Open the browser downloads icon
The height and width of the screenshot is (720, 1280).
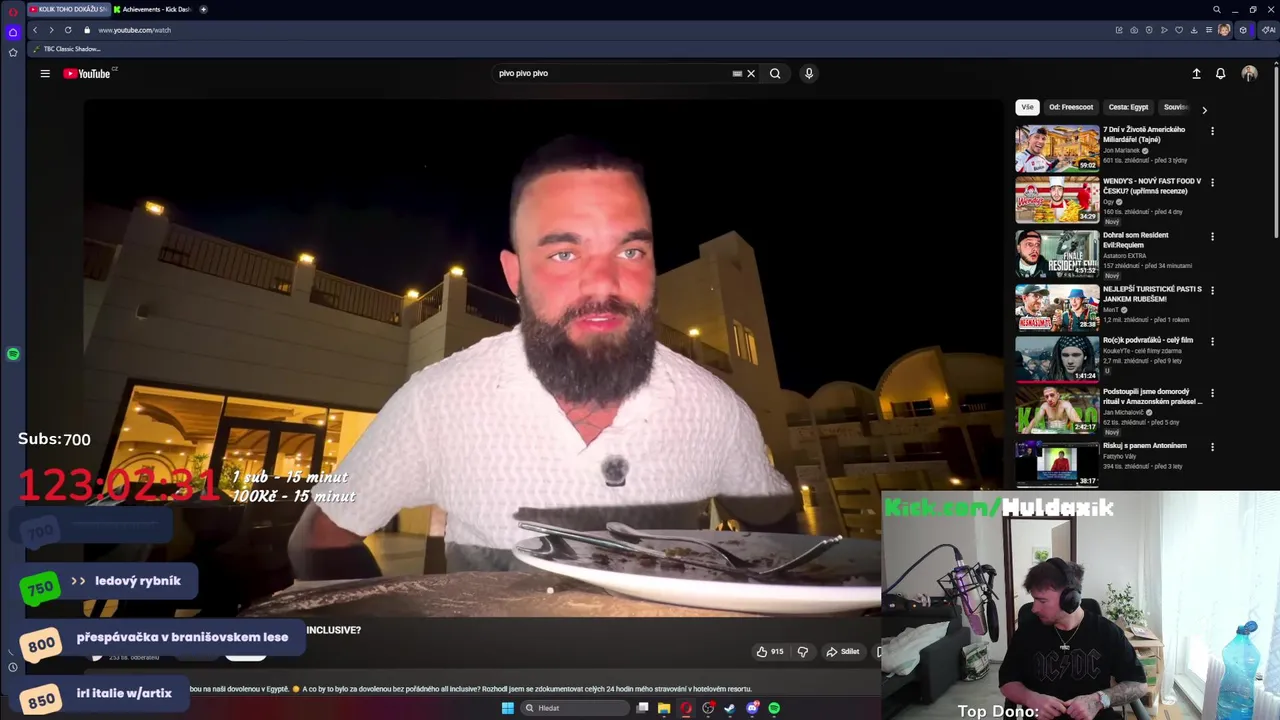[x=1194, y=30]
